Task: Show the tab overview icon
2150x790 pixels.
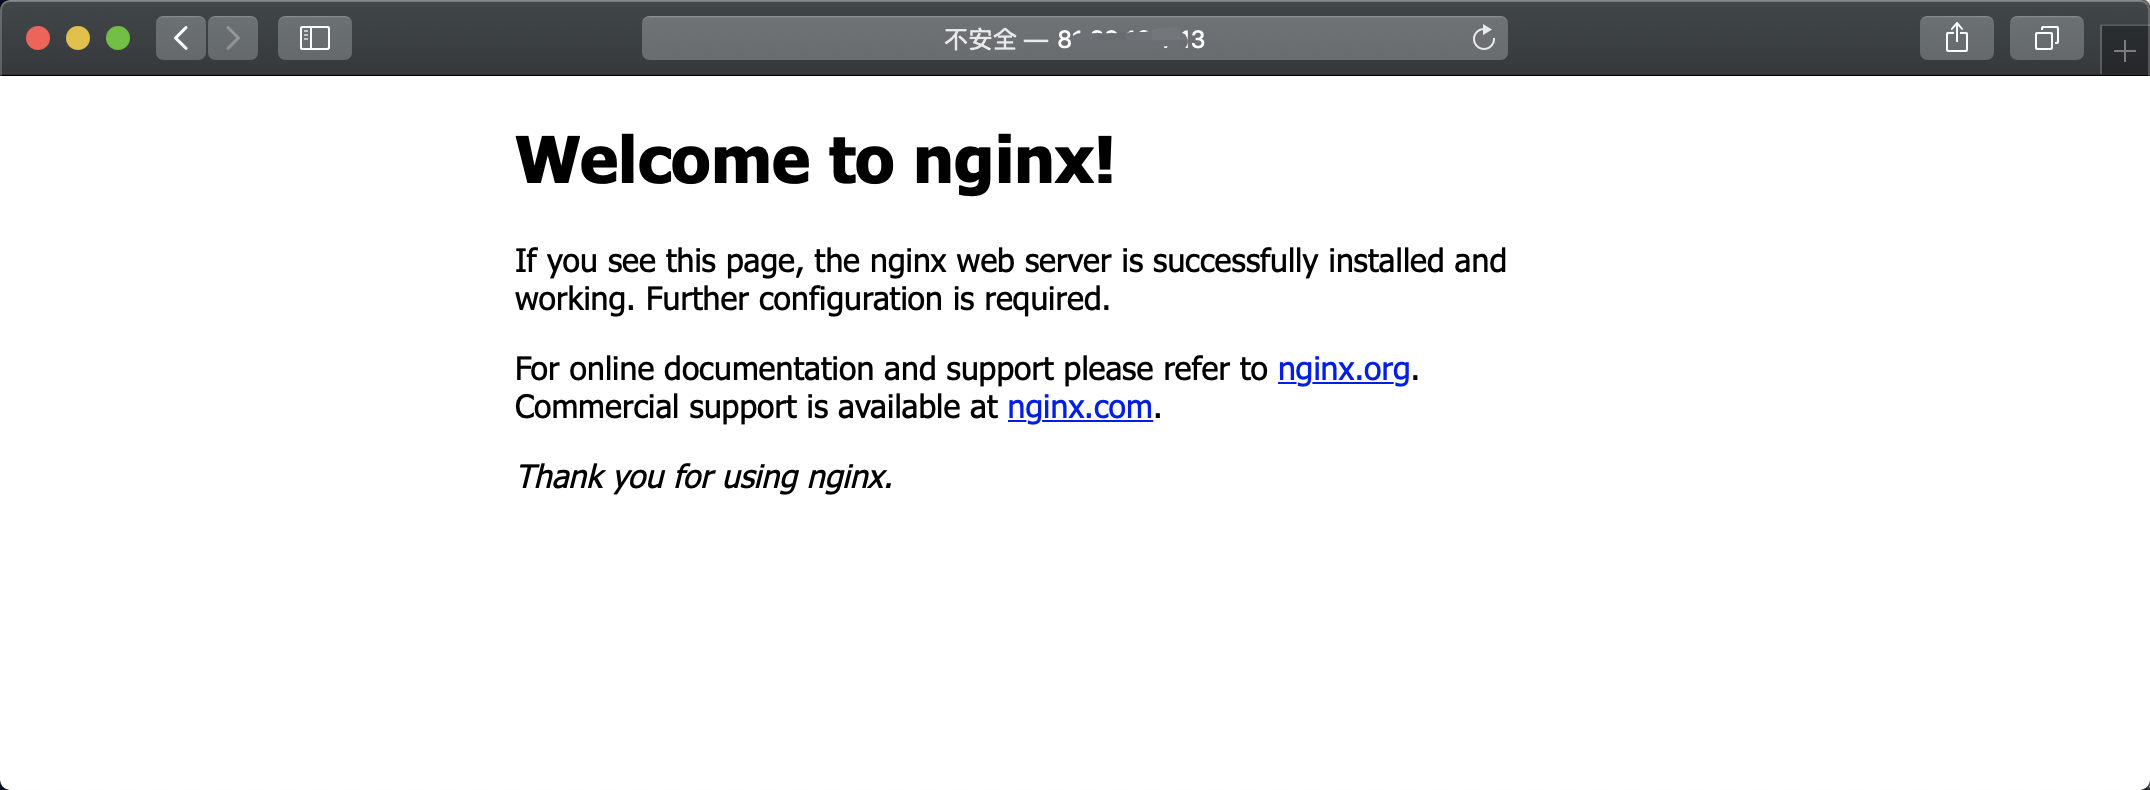Action: 2047,38
